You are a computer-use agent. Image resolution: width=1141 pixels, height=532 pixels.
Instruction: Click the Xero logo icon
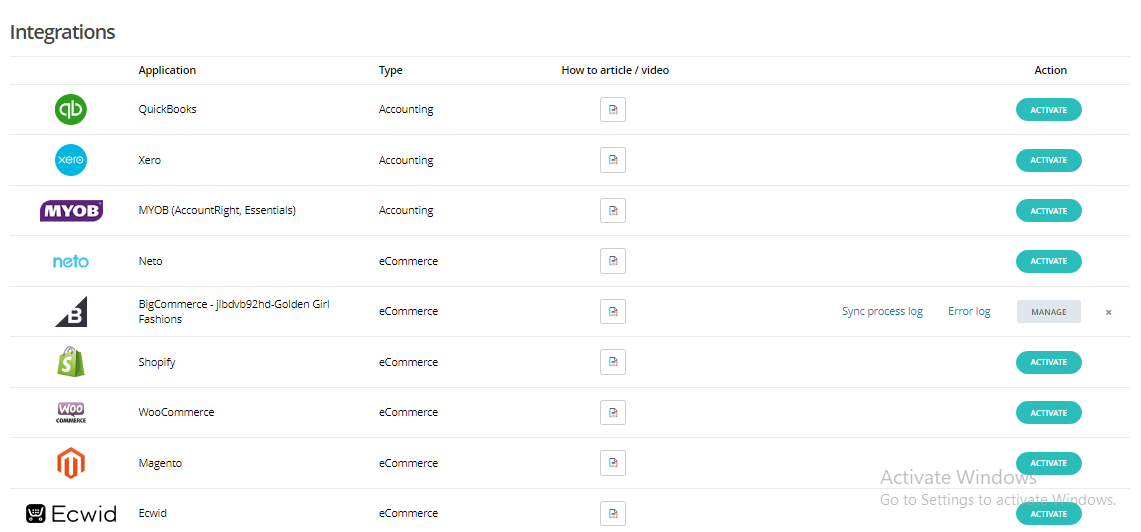(x=71, y=160)
